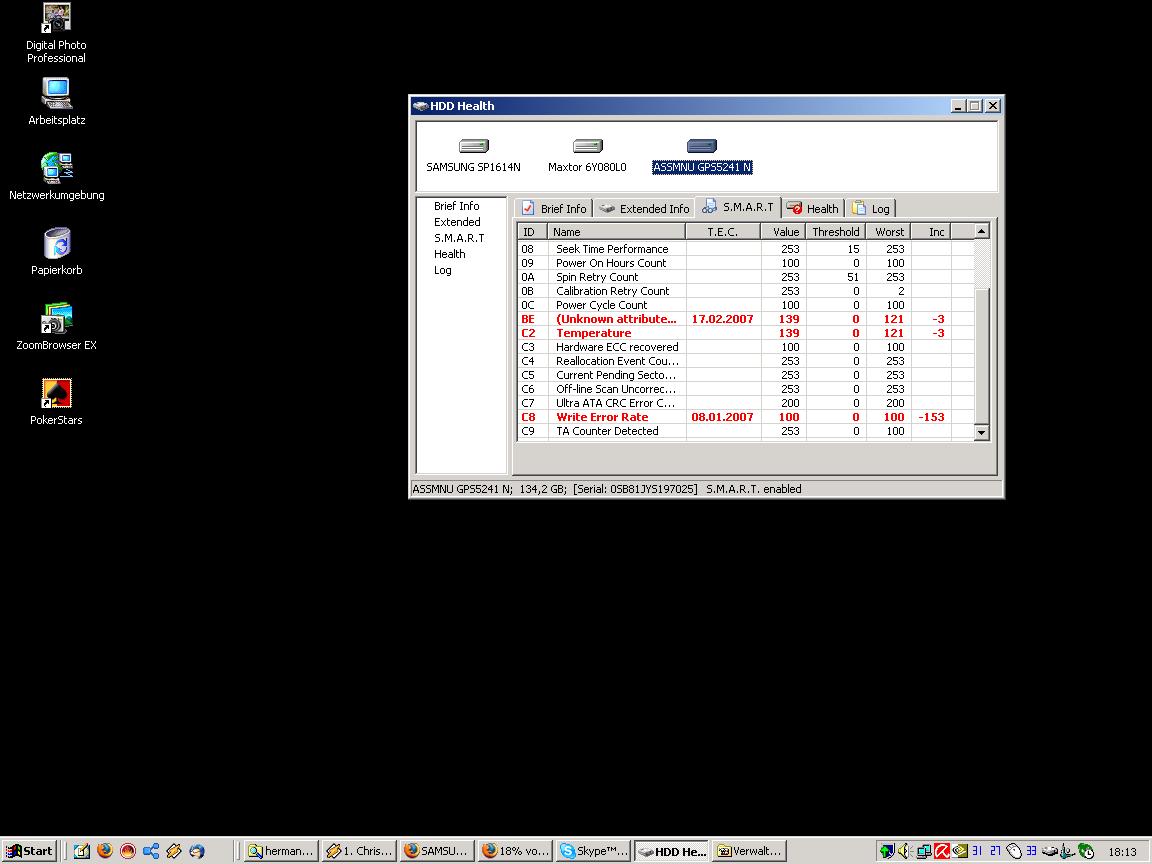Sort by the Worst column header

point(888,231)
